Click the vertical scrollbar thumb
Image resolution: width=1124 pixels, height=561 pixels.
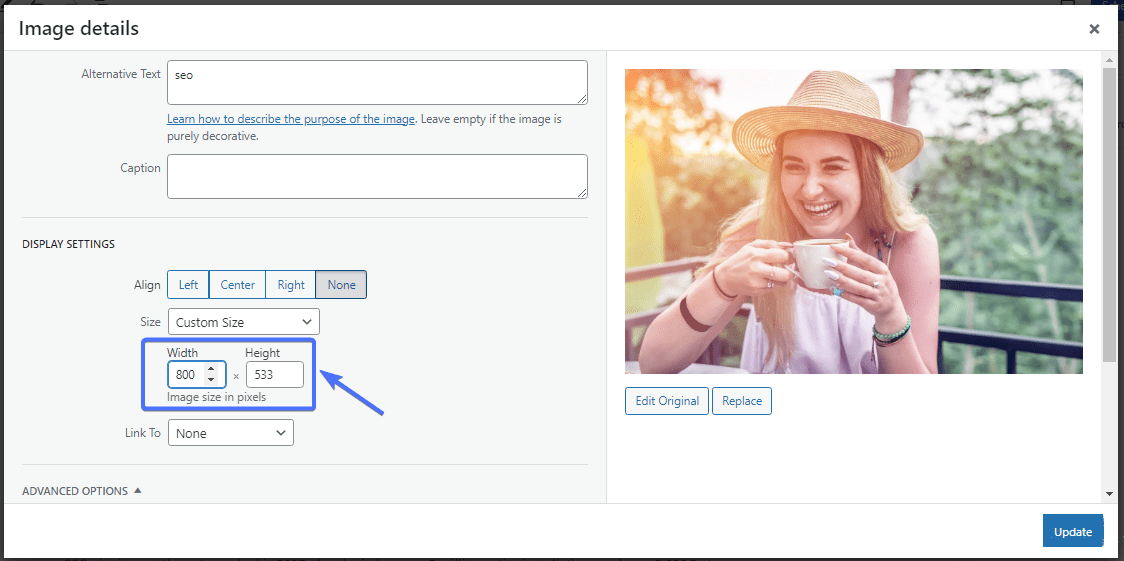click(x=1109, y=215)
